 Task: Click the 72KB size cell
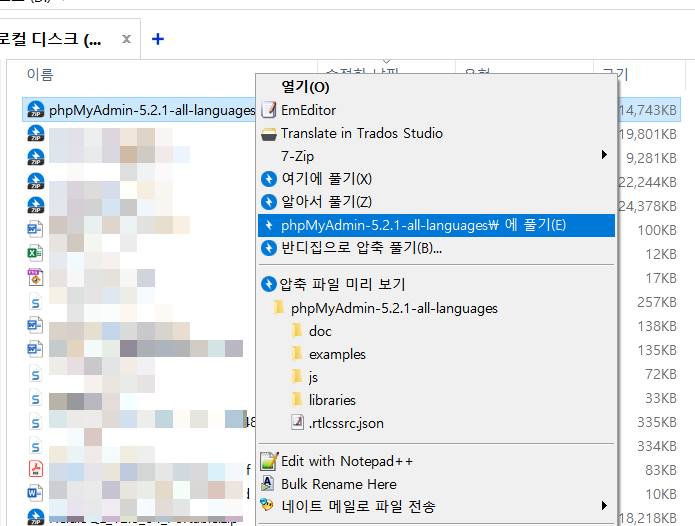tap(661, 374)
